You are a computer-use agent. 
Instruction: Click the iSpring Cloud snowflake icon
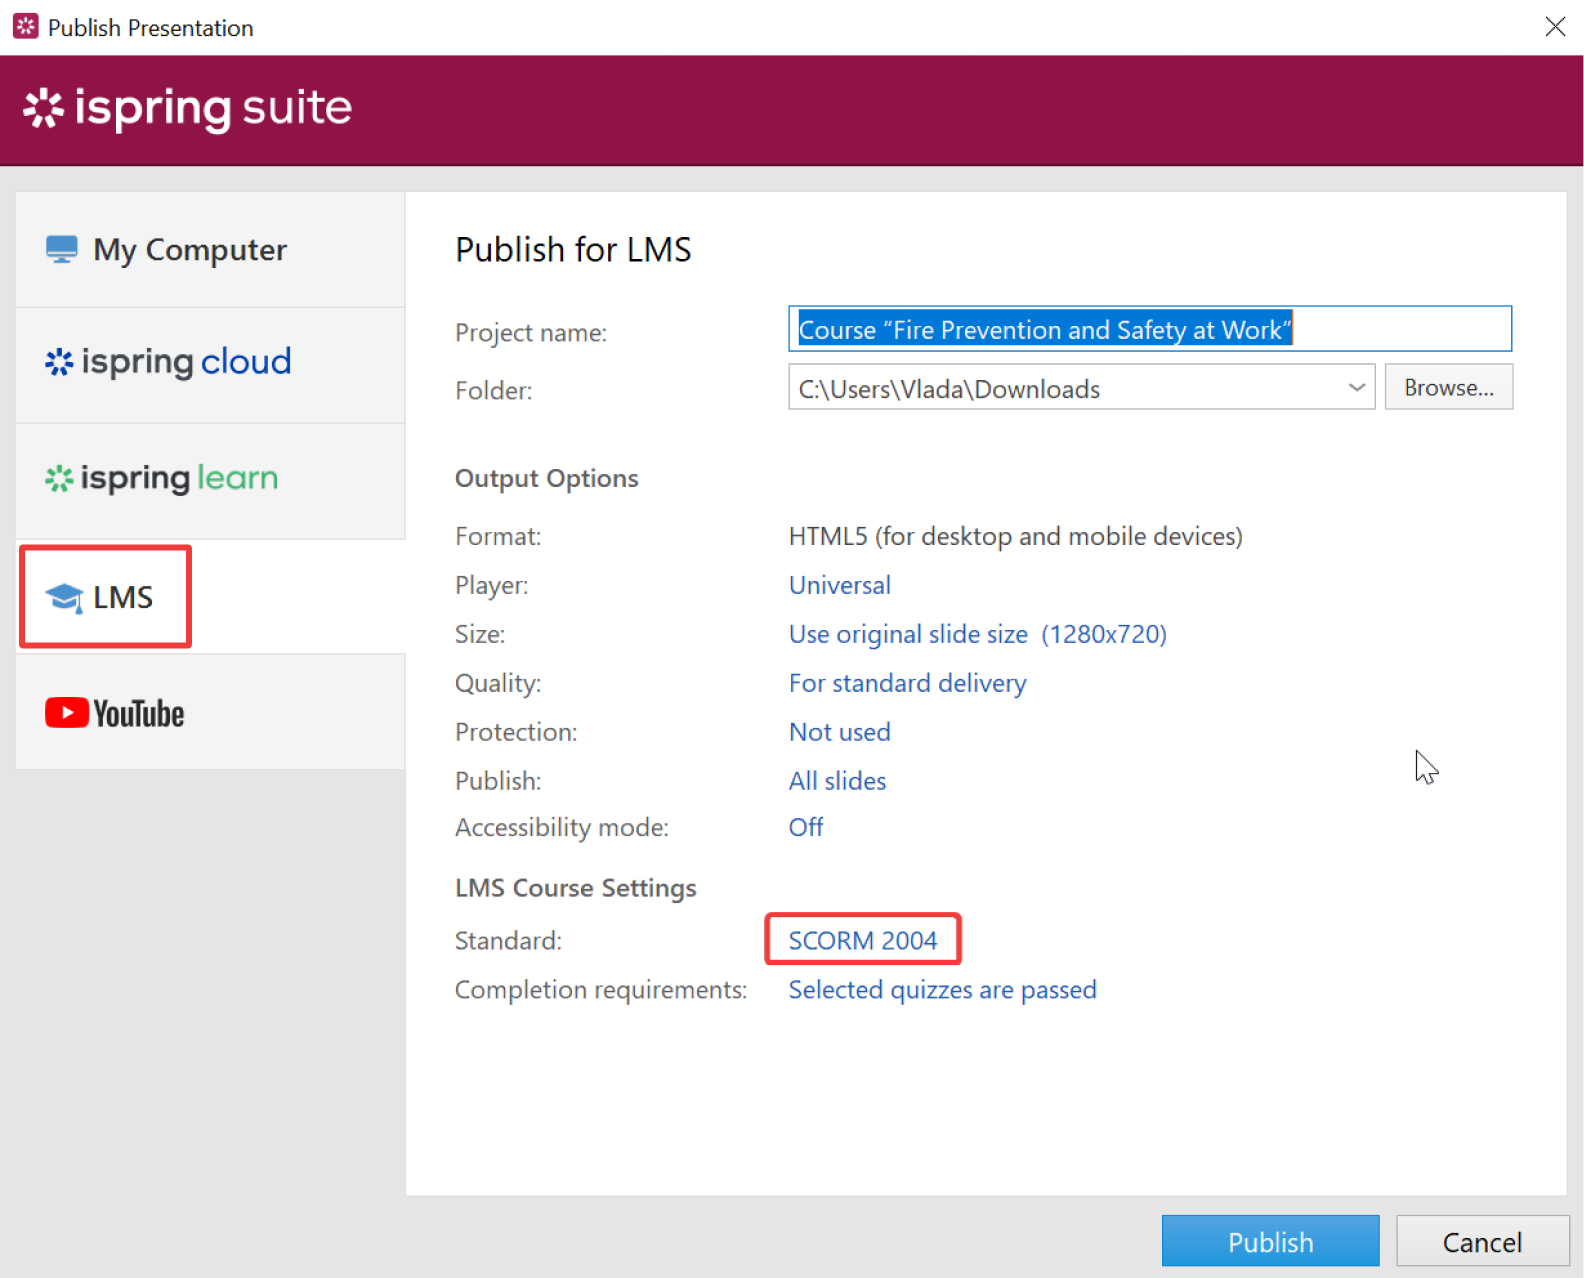59,362
